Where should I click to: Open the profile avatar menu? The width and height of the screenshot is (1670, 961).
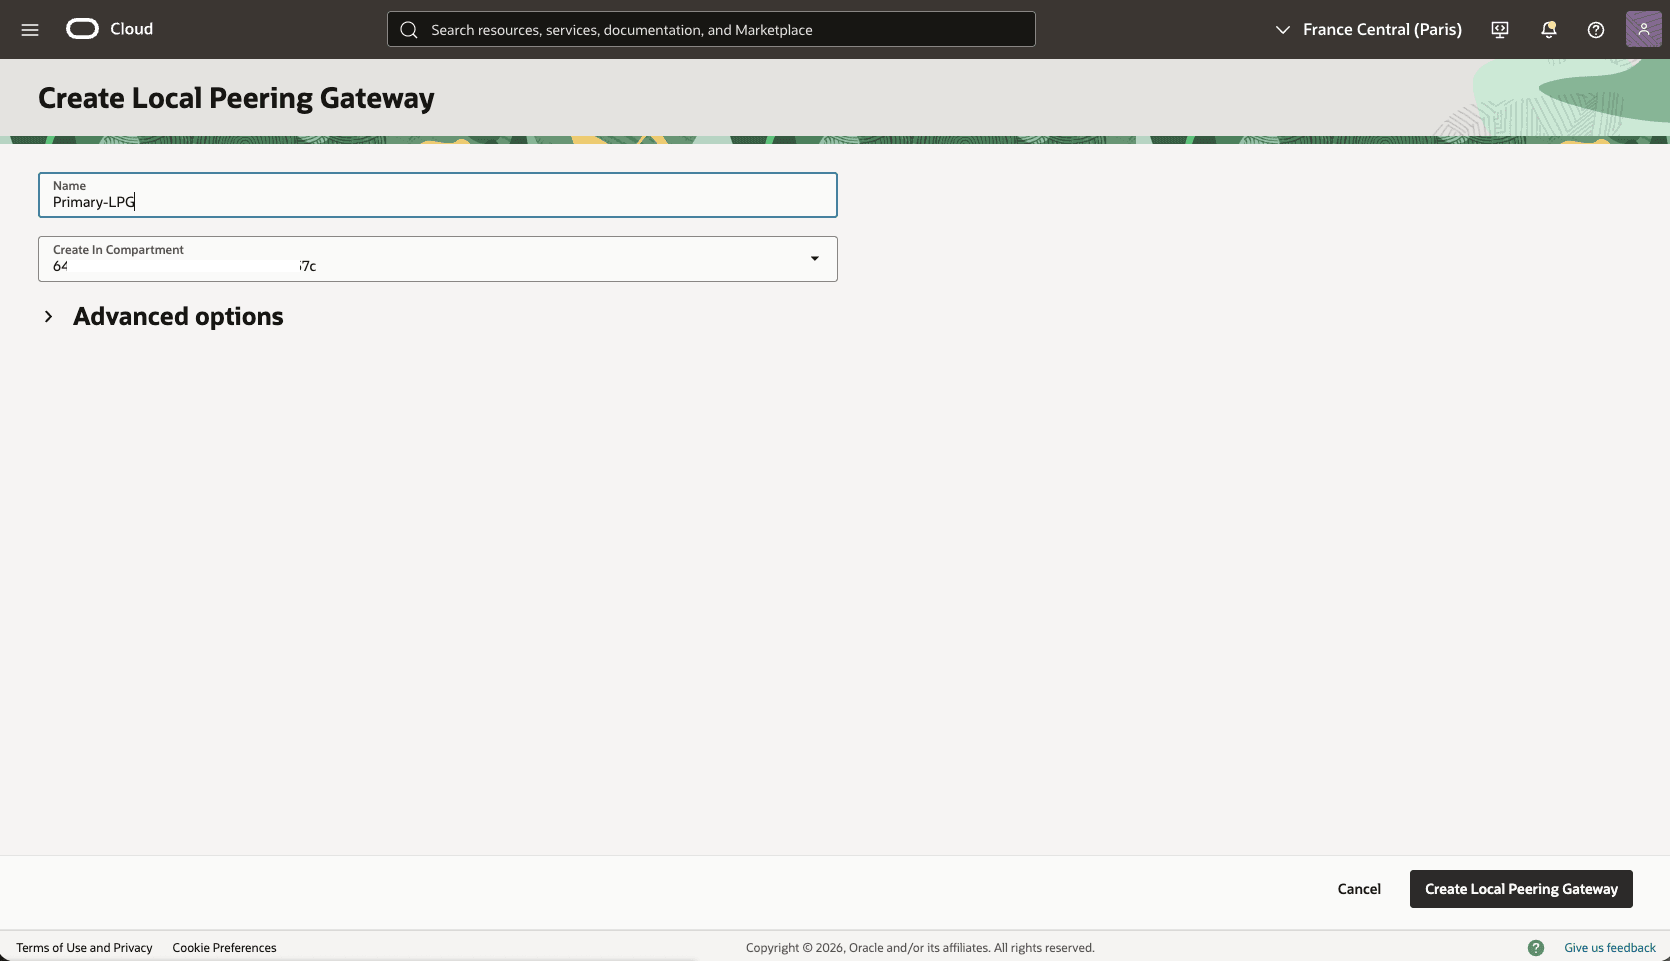[x=1642, y=29]
